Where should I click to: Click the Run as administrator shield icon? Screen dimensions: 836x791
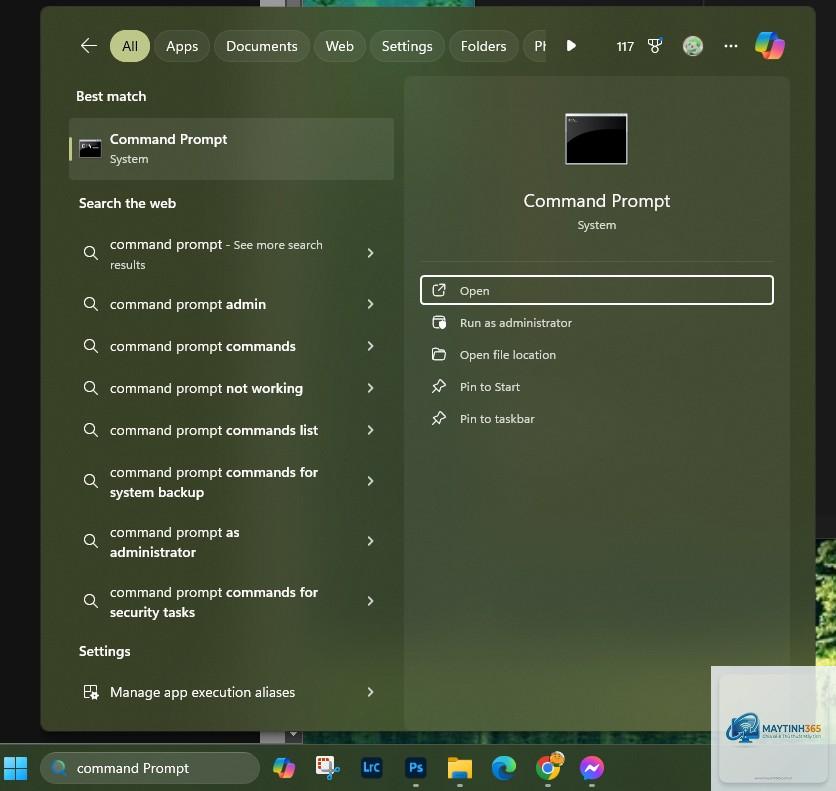pos(439,322)
